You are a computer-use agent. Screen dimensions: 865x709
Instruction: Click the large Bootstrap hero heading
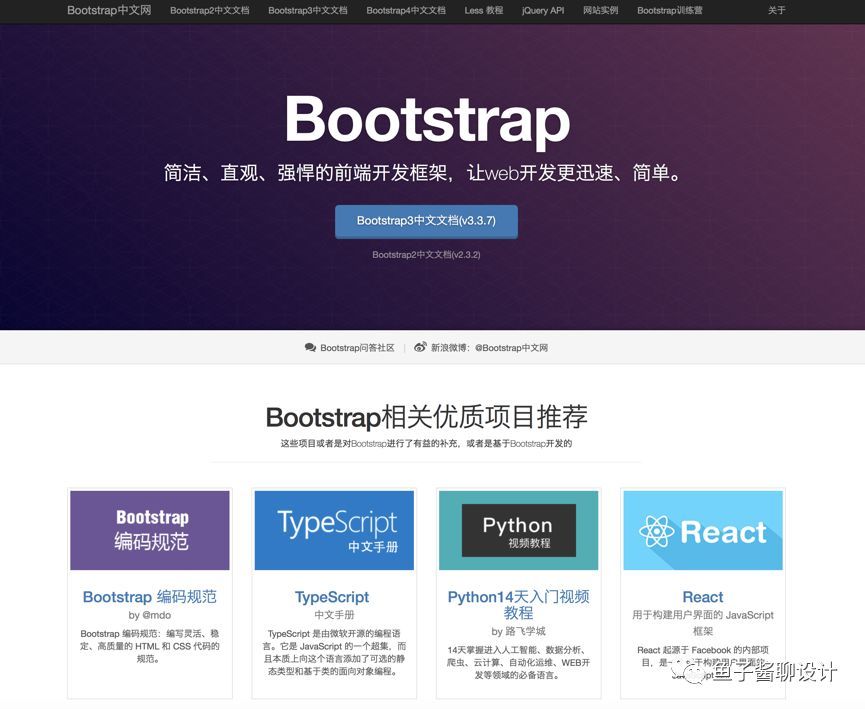[x=427, y=120]
